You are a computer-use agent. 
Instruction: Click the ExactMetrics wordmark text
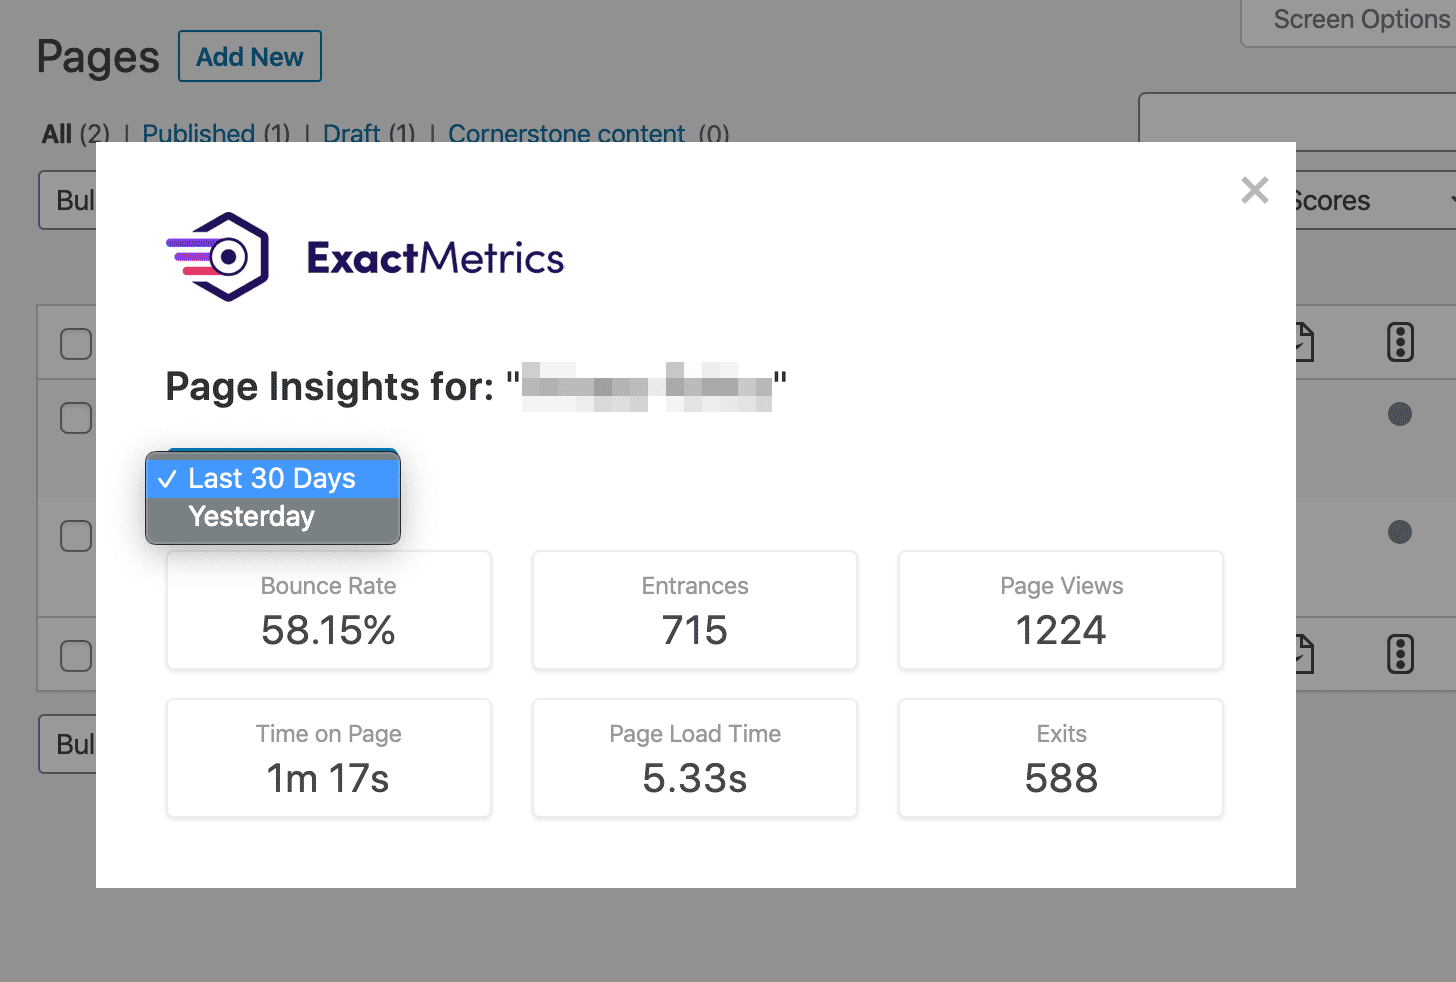tap(435, 258)
